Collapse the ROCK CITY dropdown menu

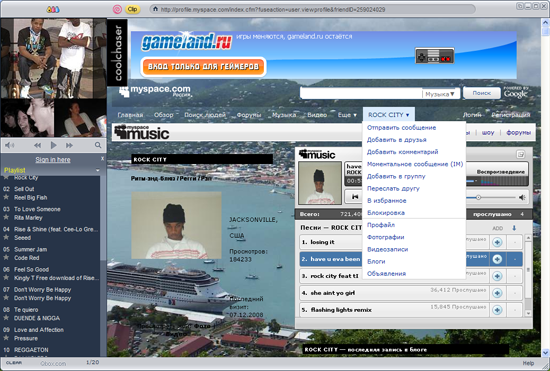click(x=389, y=115)
